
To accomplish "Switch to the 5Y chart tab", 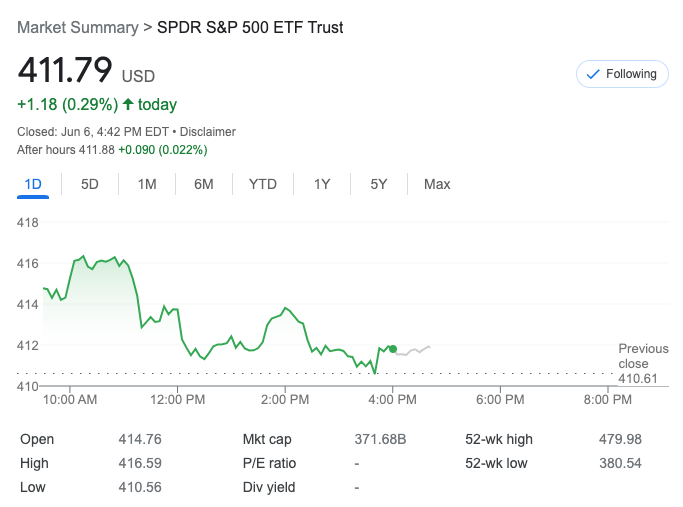I will (x=379, y=184).
